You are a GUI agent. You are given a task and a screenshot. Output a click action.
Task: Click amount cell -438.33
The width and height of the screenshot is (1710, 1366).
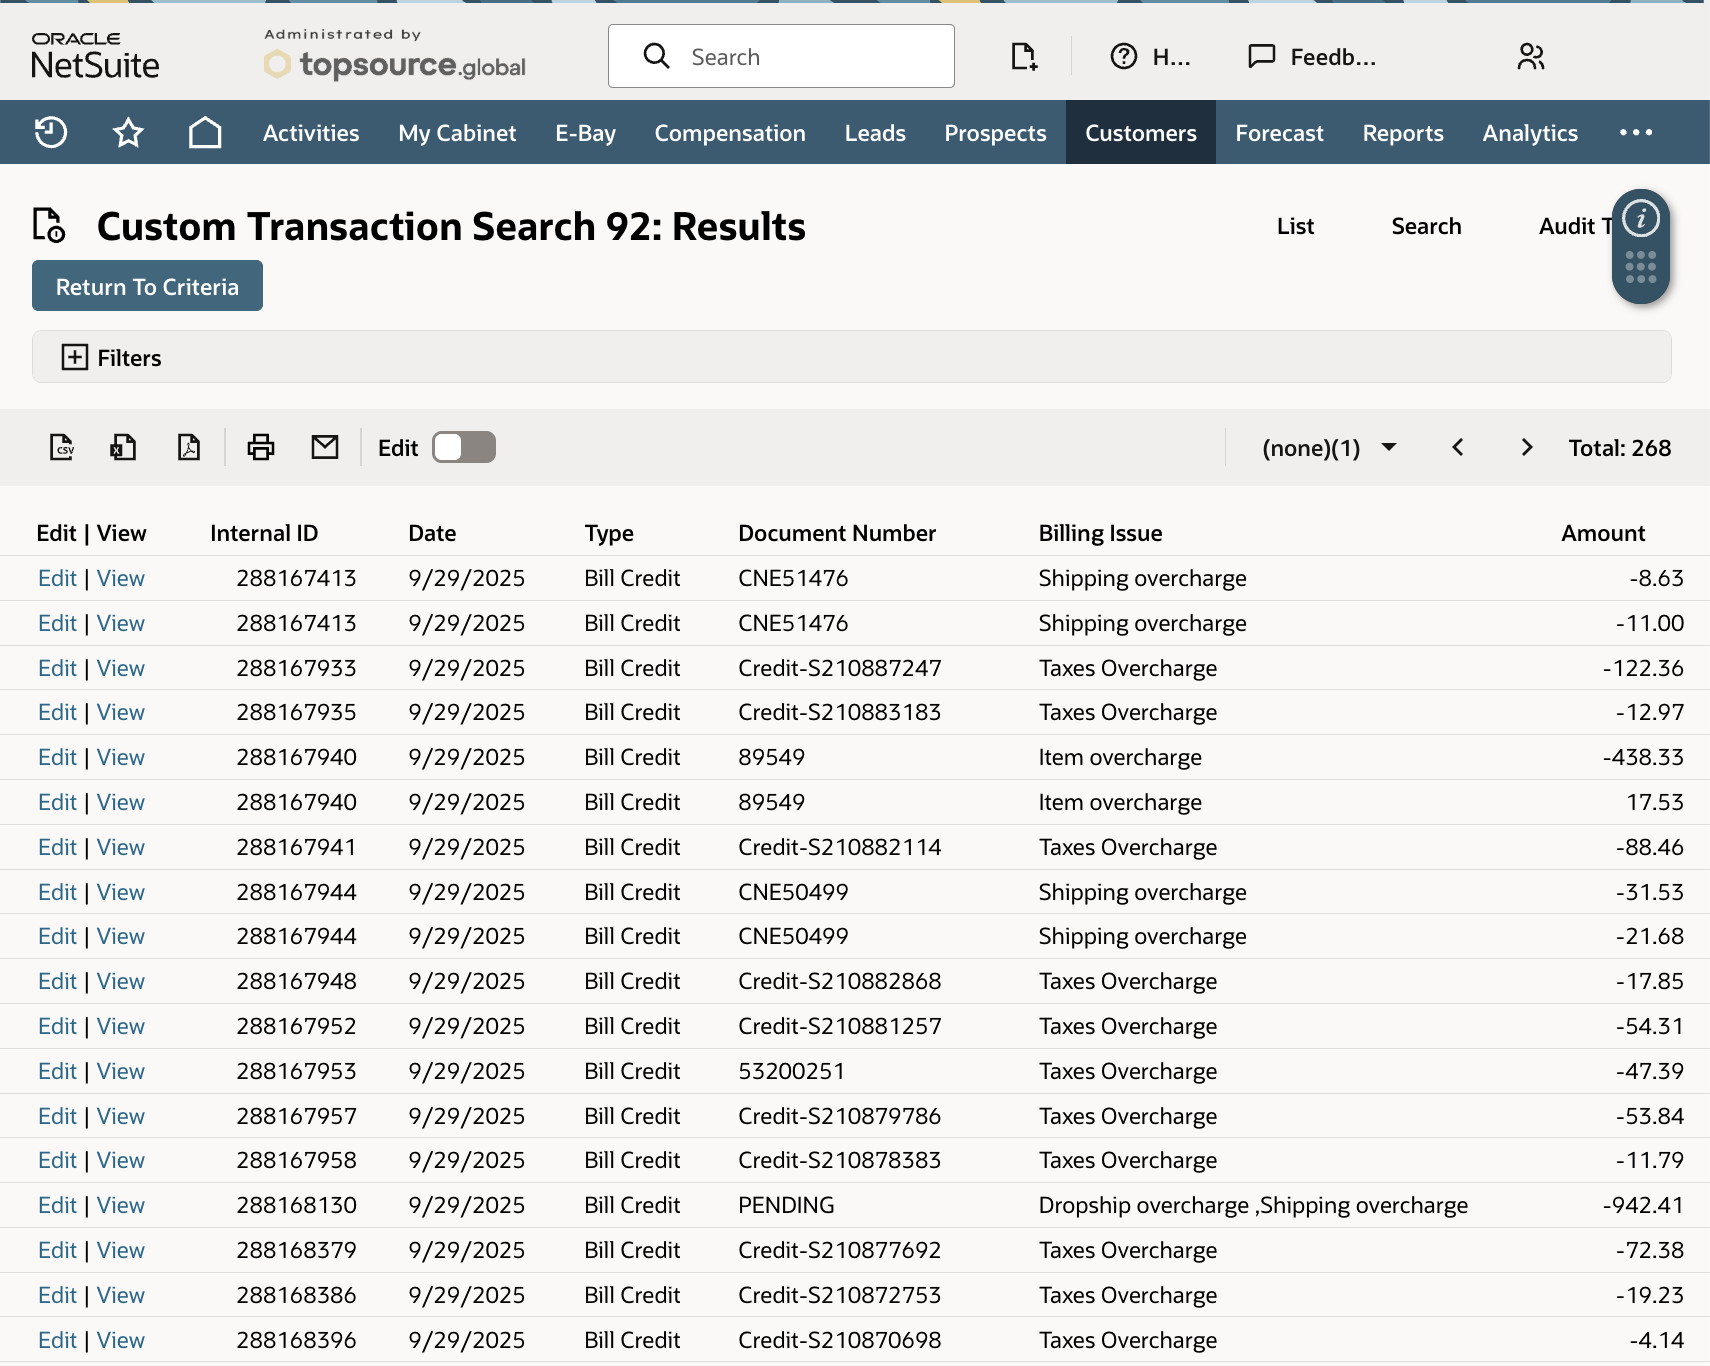click(1643, 757)
